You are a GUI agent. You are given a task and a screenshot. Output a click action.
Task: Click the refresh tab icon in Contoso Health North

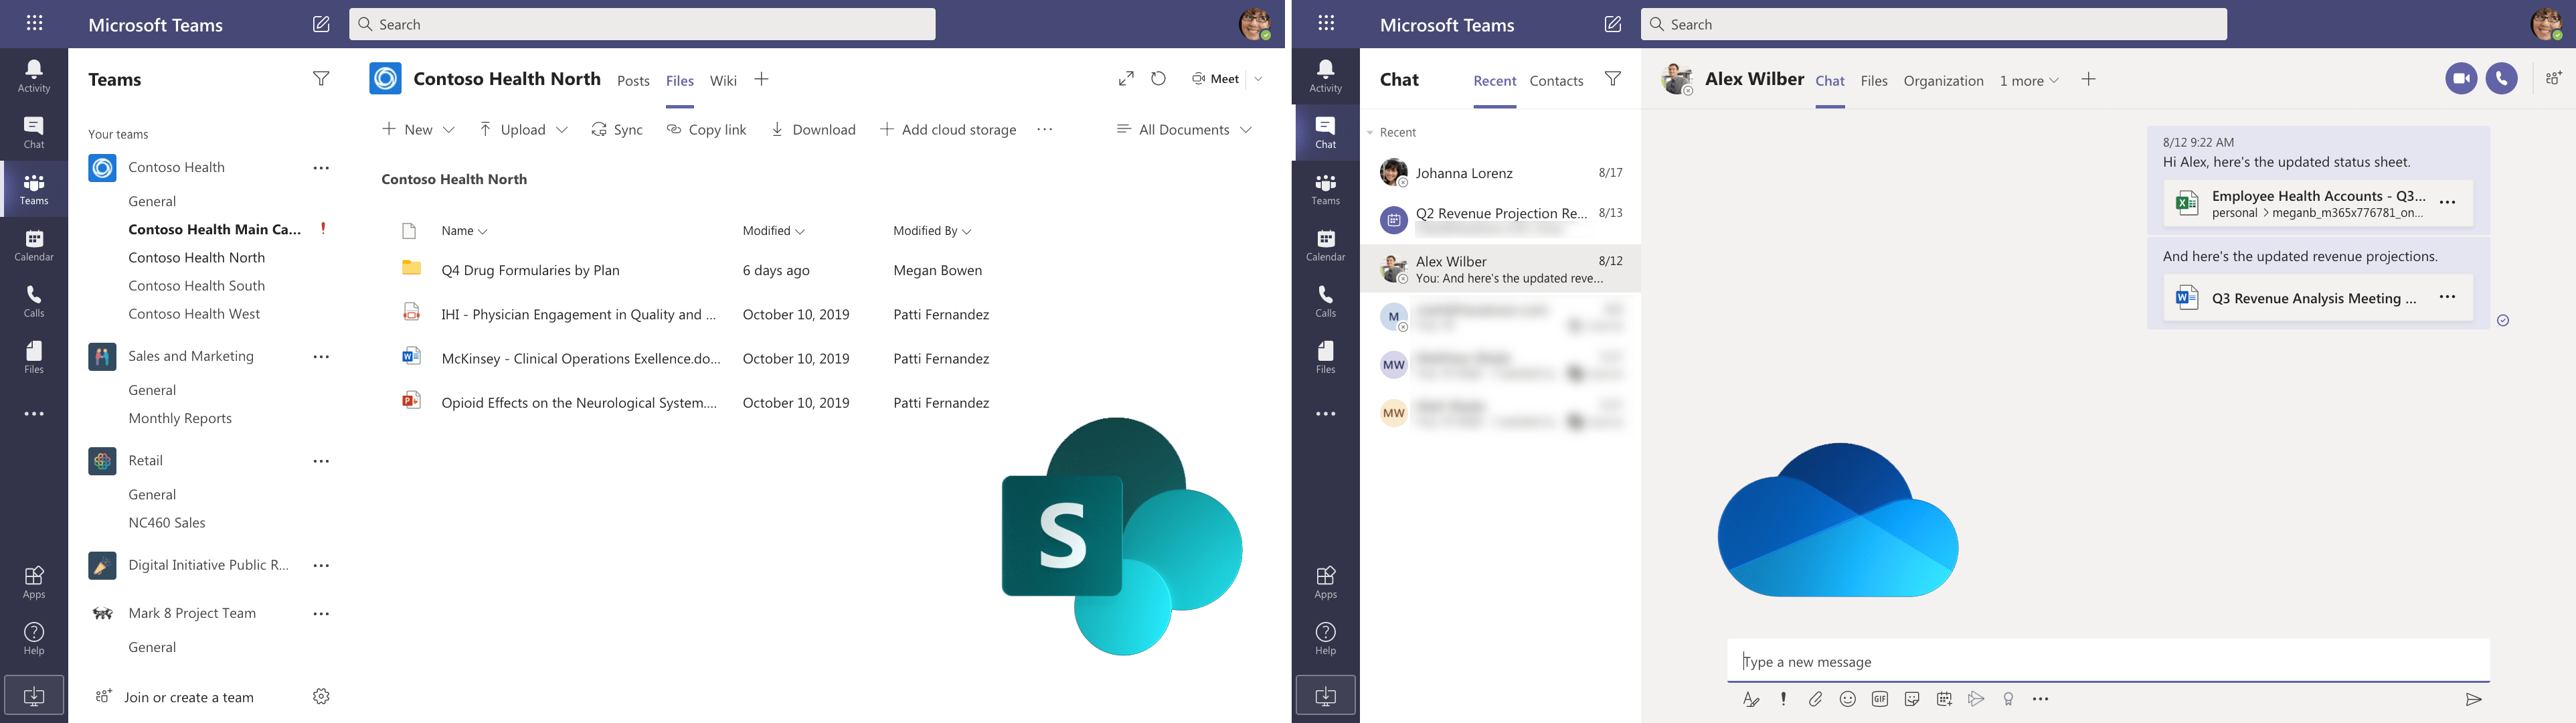tap(1158, 79)
